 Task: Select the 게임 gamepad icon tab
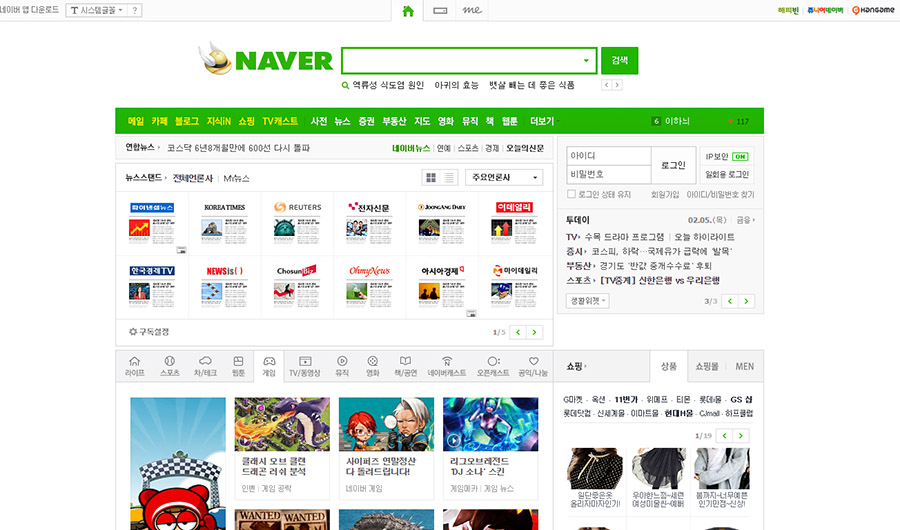pos(269,366)
